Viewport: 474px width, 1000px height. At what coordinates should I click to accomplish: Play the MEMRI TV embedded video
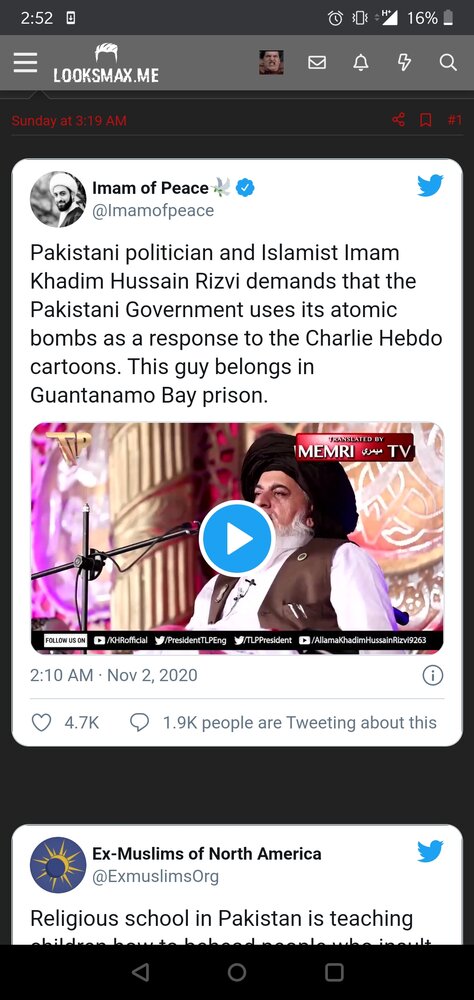[237, 538]
